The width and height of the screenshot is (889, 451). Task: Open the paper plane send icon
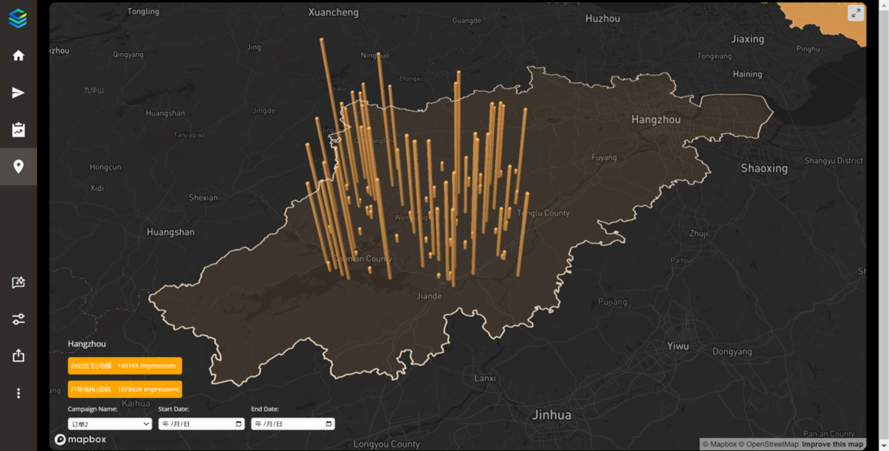click(18, 93)
